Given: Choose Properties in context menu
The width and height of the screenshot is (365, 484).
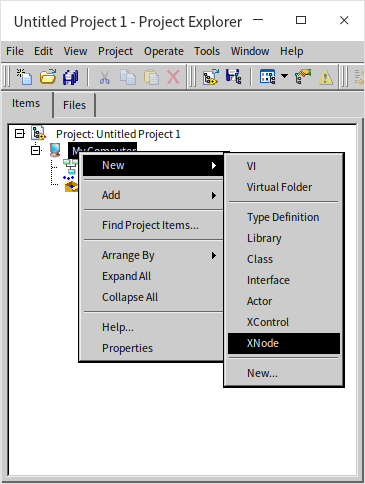Looking at the screenshot, I should [x=153, y=348].
